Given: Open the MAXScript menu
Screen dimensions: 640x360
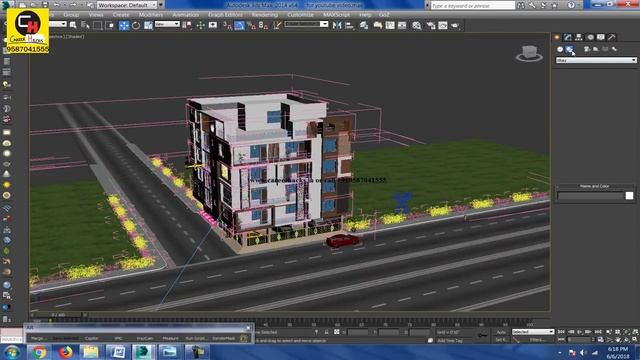Looking at the screenshot, I should [x=337, y=15].
